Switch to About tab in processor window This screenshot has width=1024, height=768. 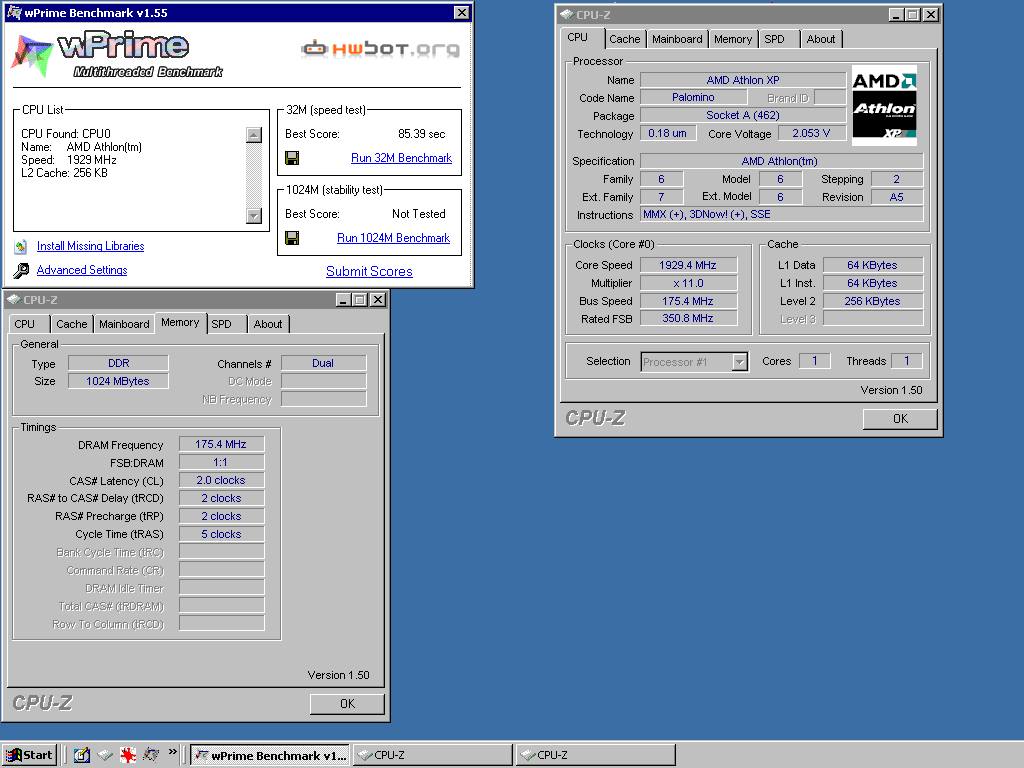pyautogui.click(x=821, y=39)
